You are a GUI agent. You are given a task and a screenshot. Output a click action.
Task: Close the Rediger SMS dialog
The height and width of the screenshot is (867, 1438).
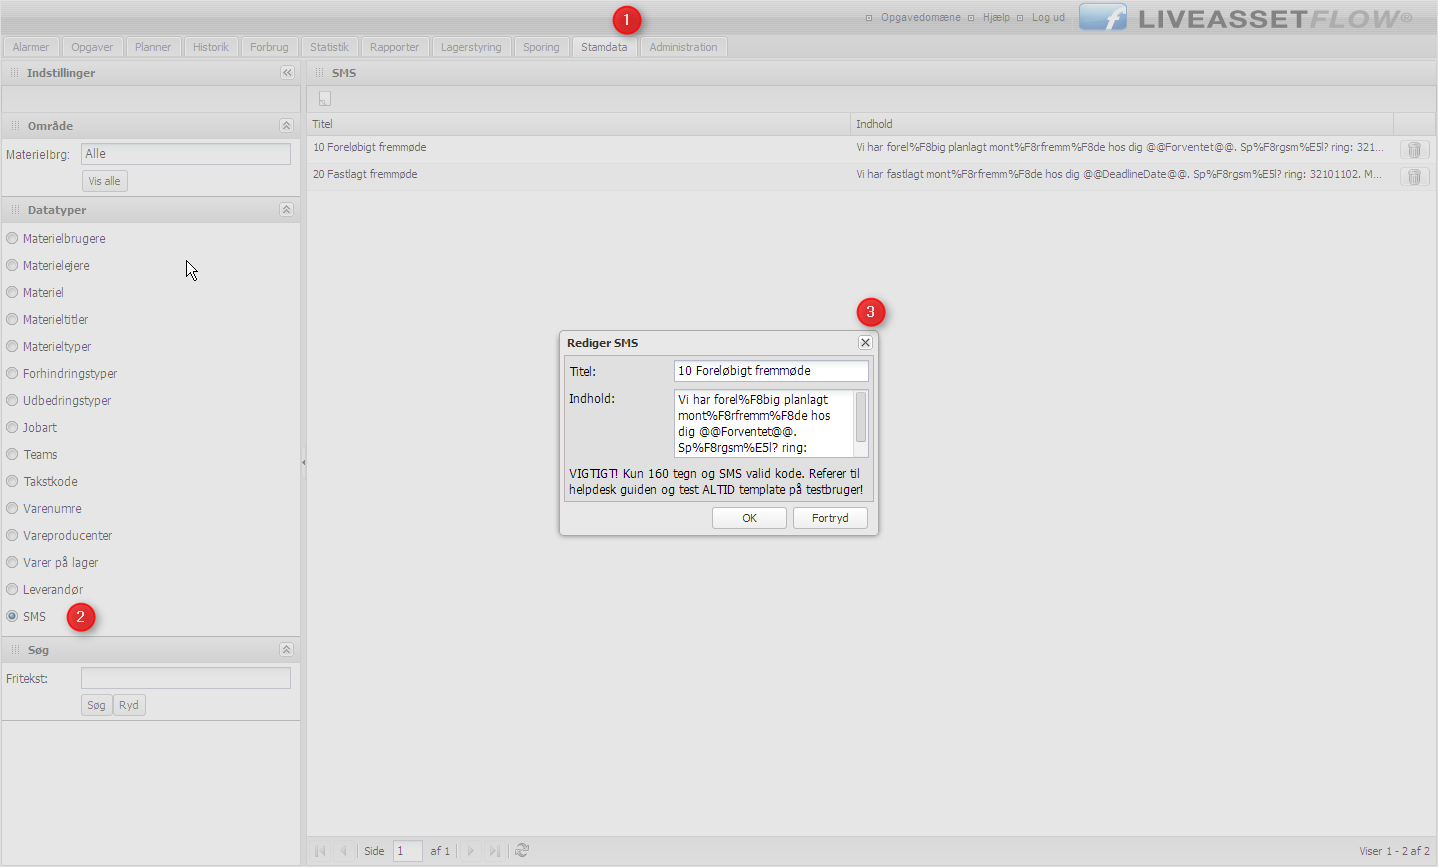point(865,343)
